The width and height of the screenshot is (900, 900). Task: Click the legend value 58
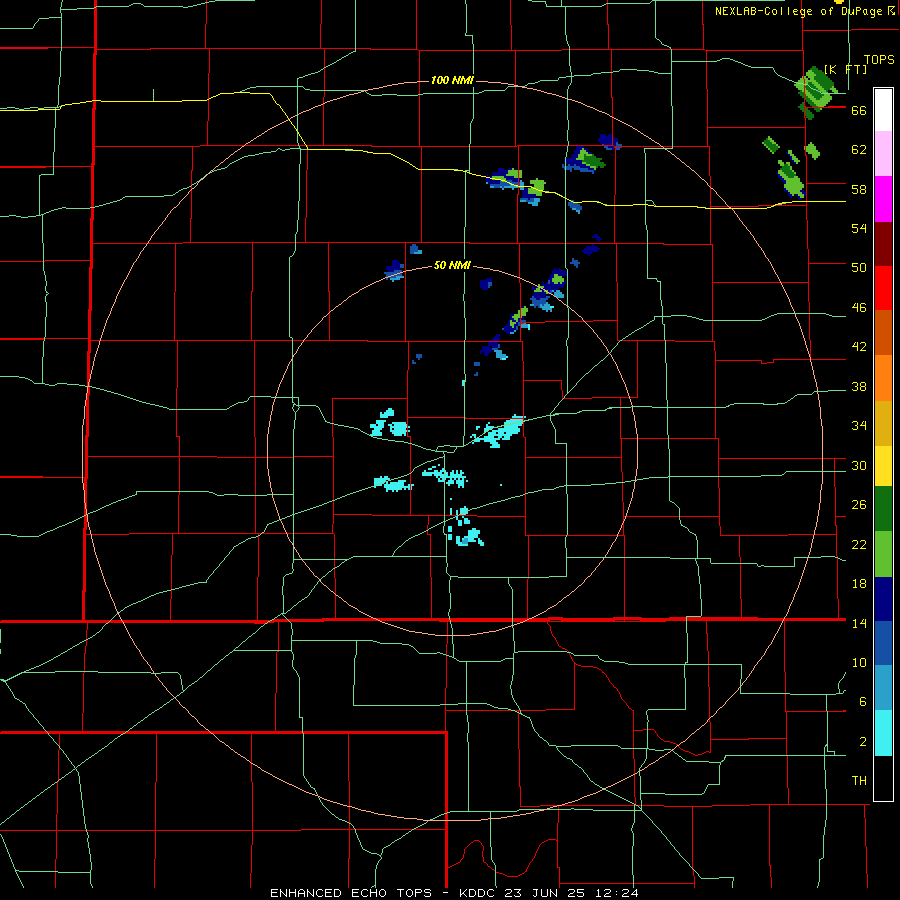coord(859,189)
